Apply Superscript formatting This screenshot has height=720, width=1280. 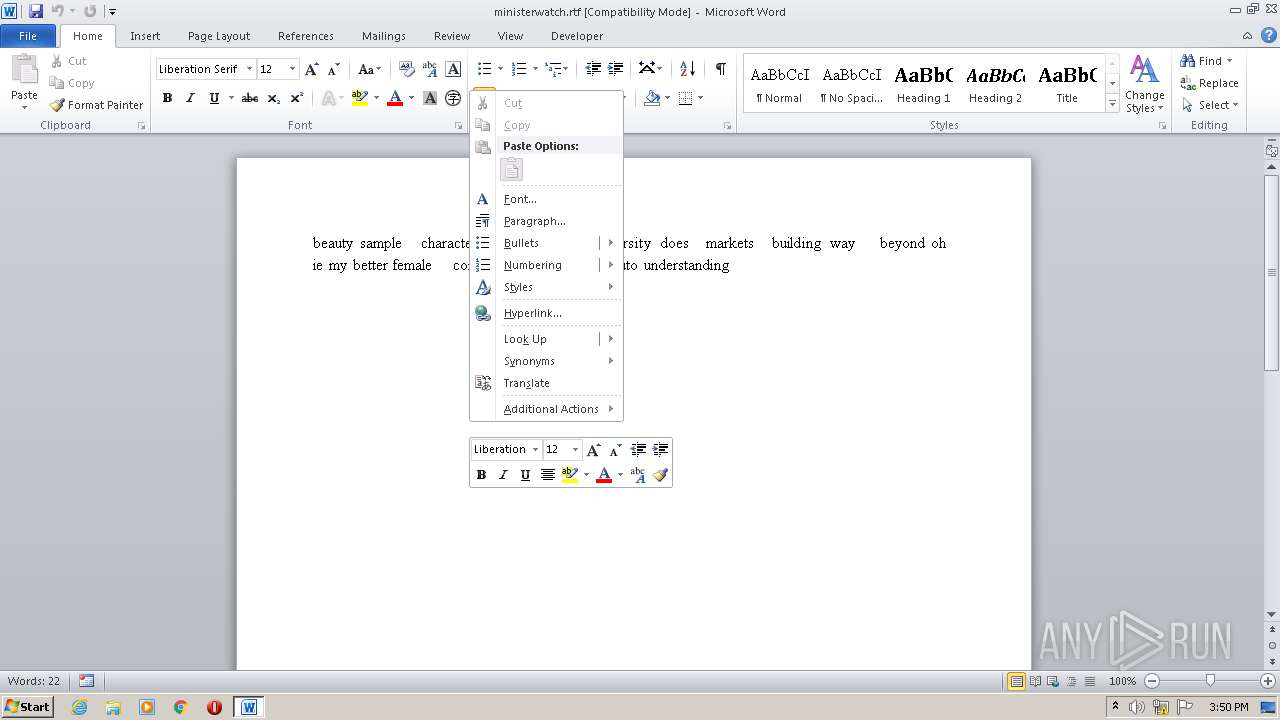pyautogui.click(x=297, y=98)
